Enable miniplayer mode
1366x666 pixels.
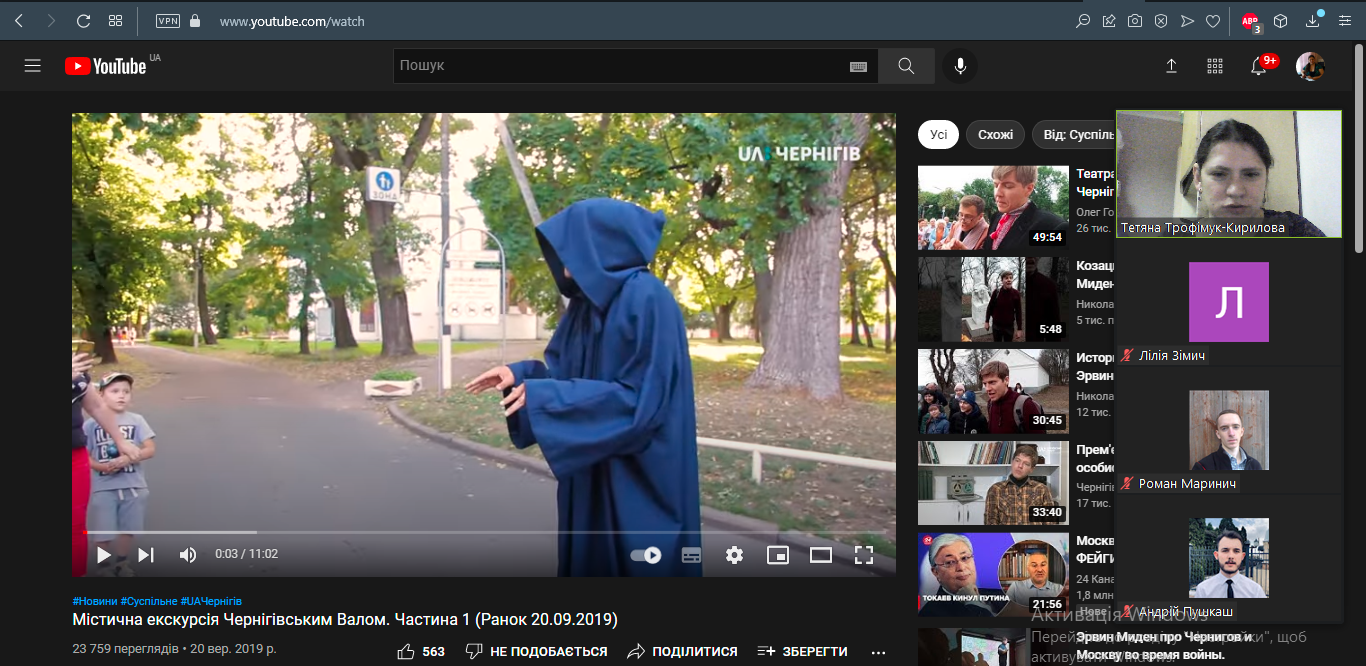[x=777, y=555]
